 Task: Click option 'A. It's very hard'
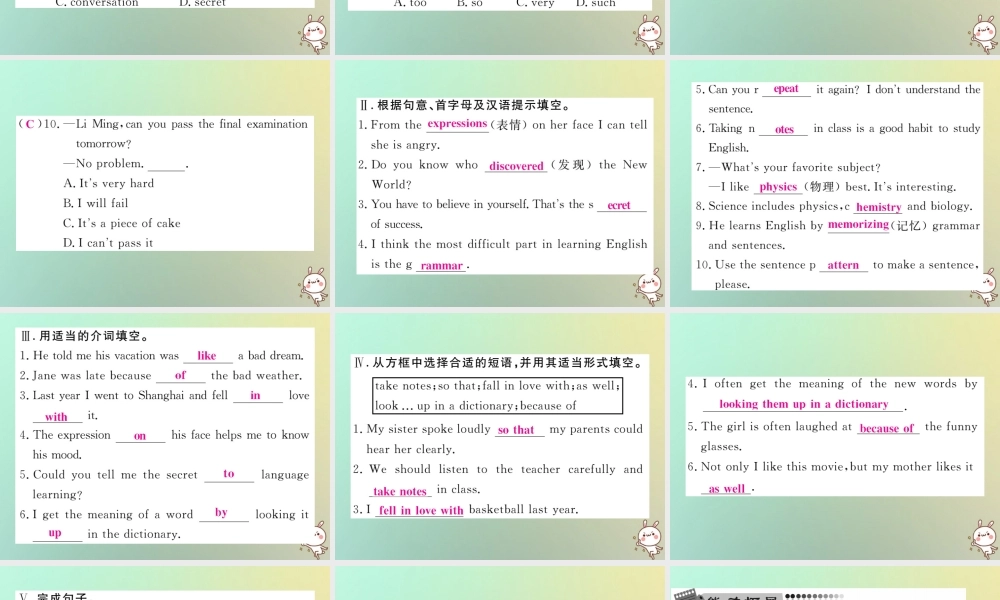pos(108,184)
